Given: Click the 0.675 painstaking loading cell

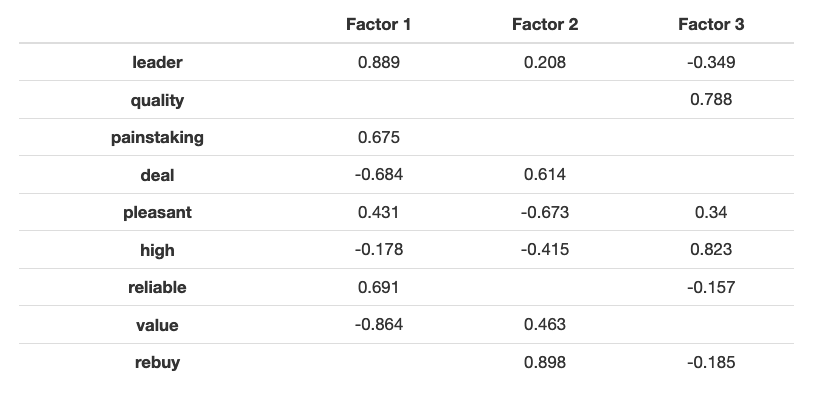Looking at the screenshot, I should 379,137.
